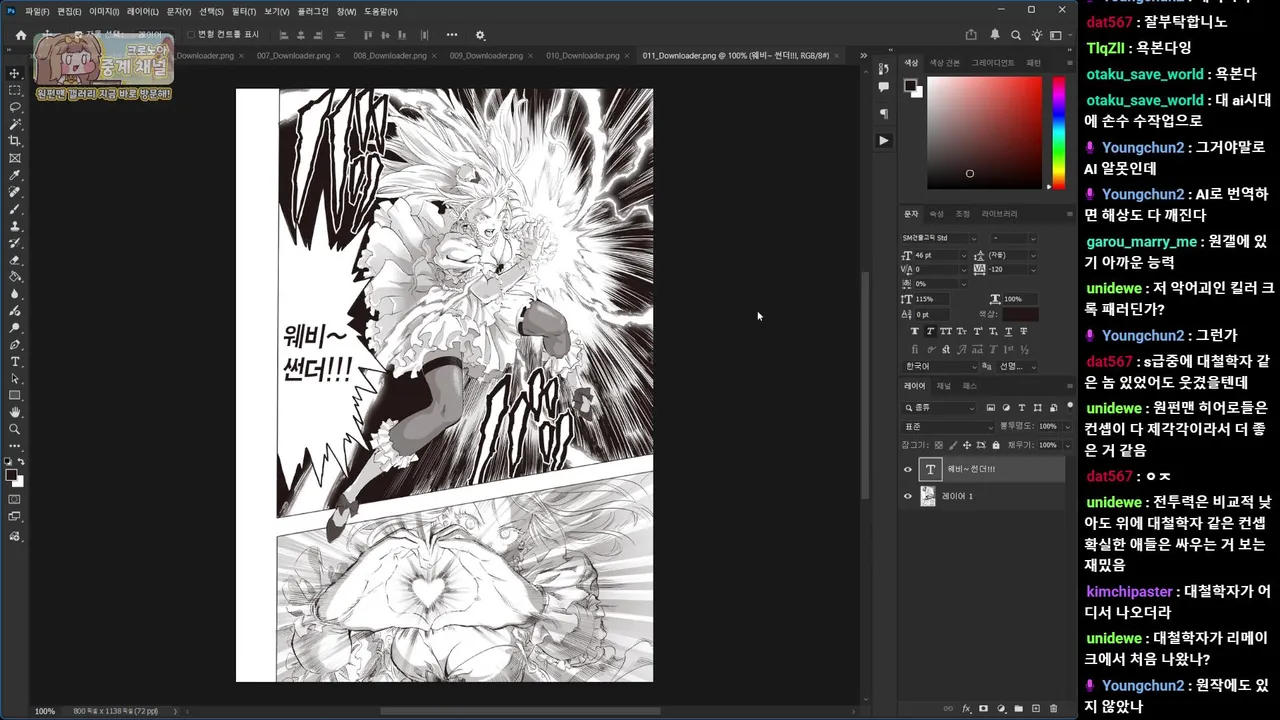Open the 파일(F) menu
This screenshot has width=1280, height=720.
(x=37, y=11)
